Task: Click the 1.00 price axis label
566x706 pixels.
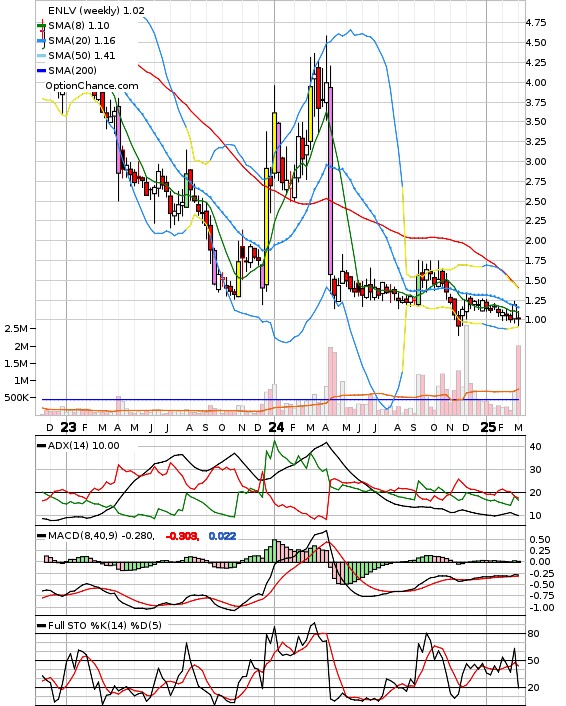Action: (x=536, y=320)
